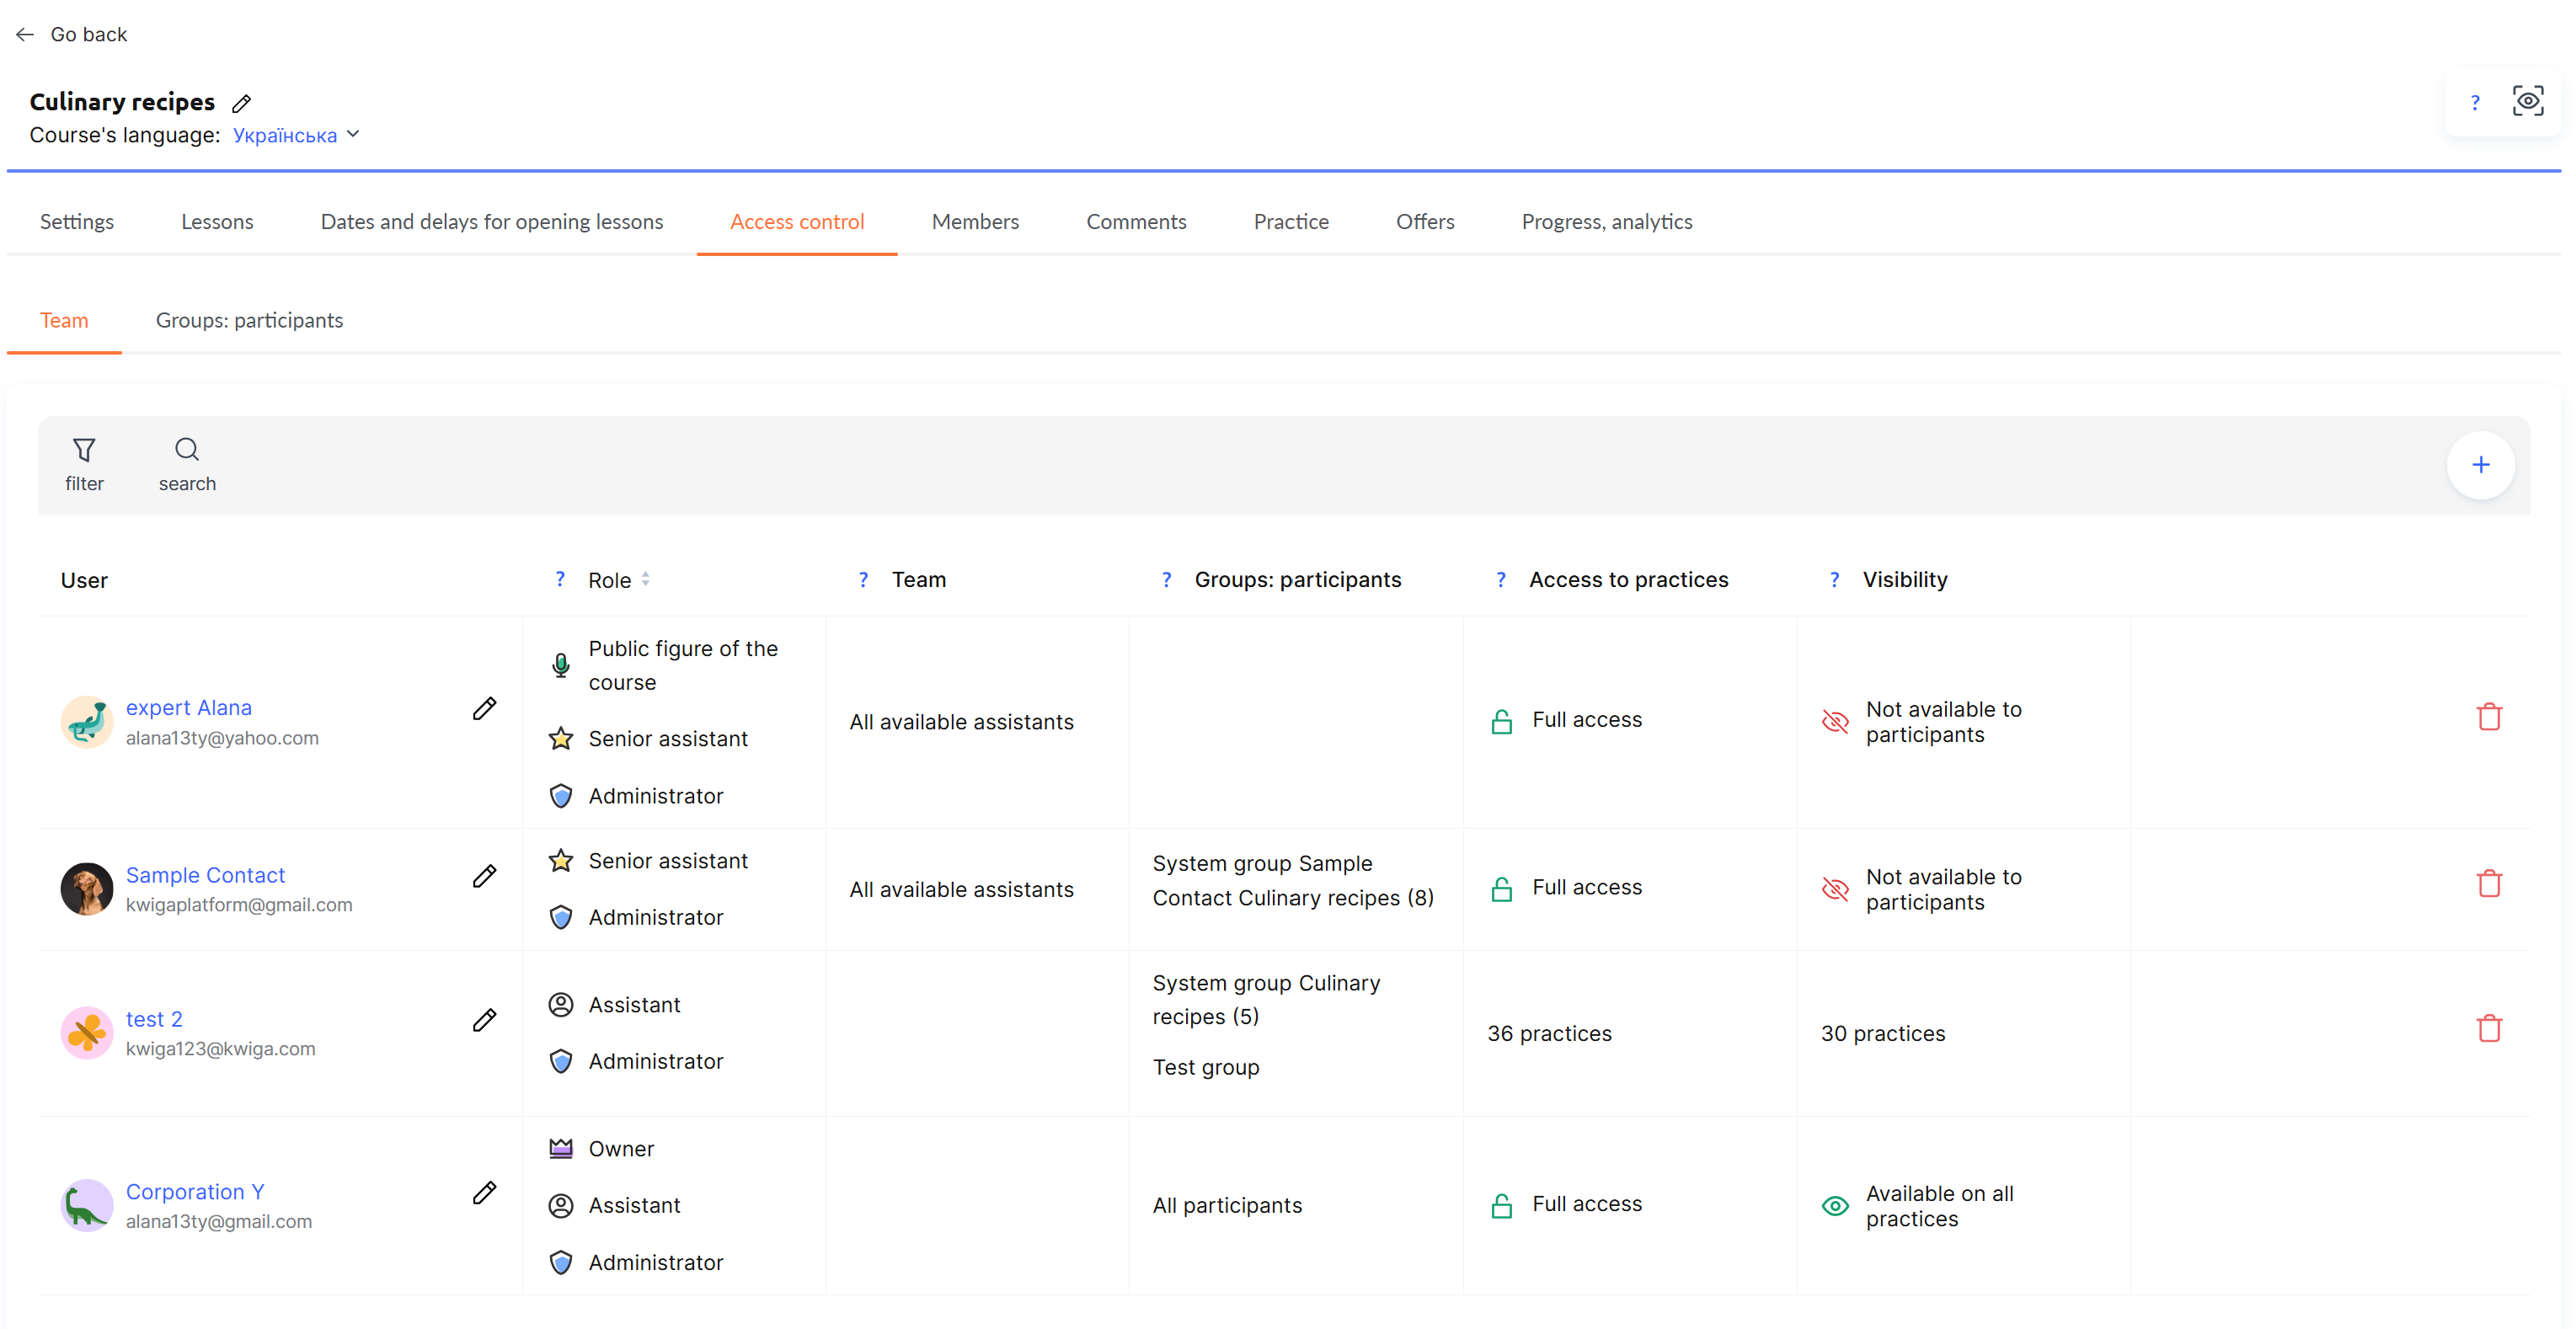Toggle crossed-eye visibility for Sample Contact

tap(1835, 889)
